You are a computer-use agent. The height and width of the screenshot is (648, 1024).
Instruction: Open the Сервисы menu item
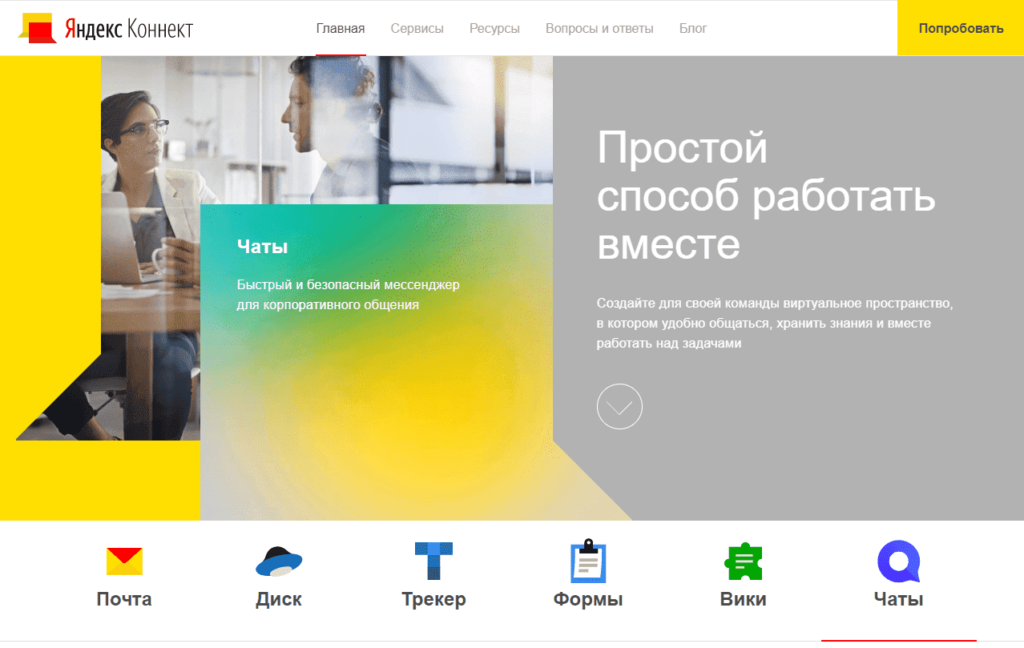coord(417,28)
